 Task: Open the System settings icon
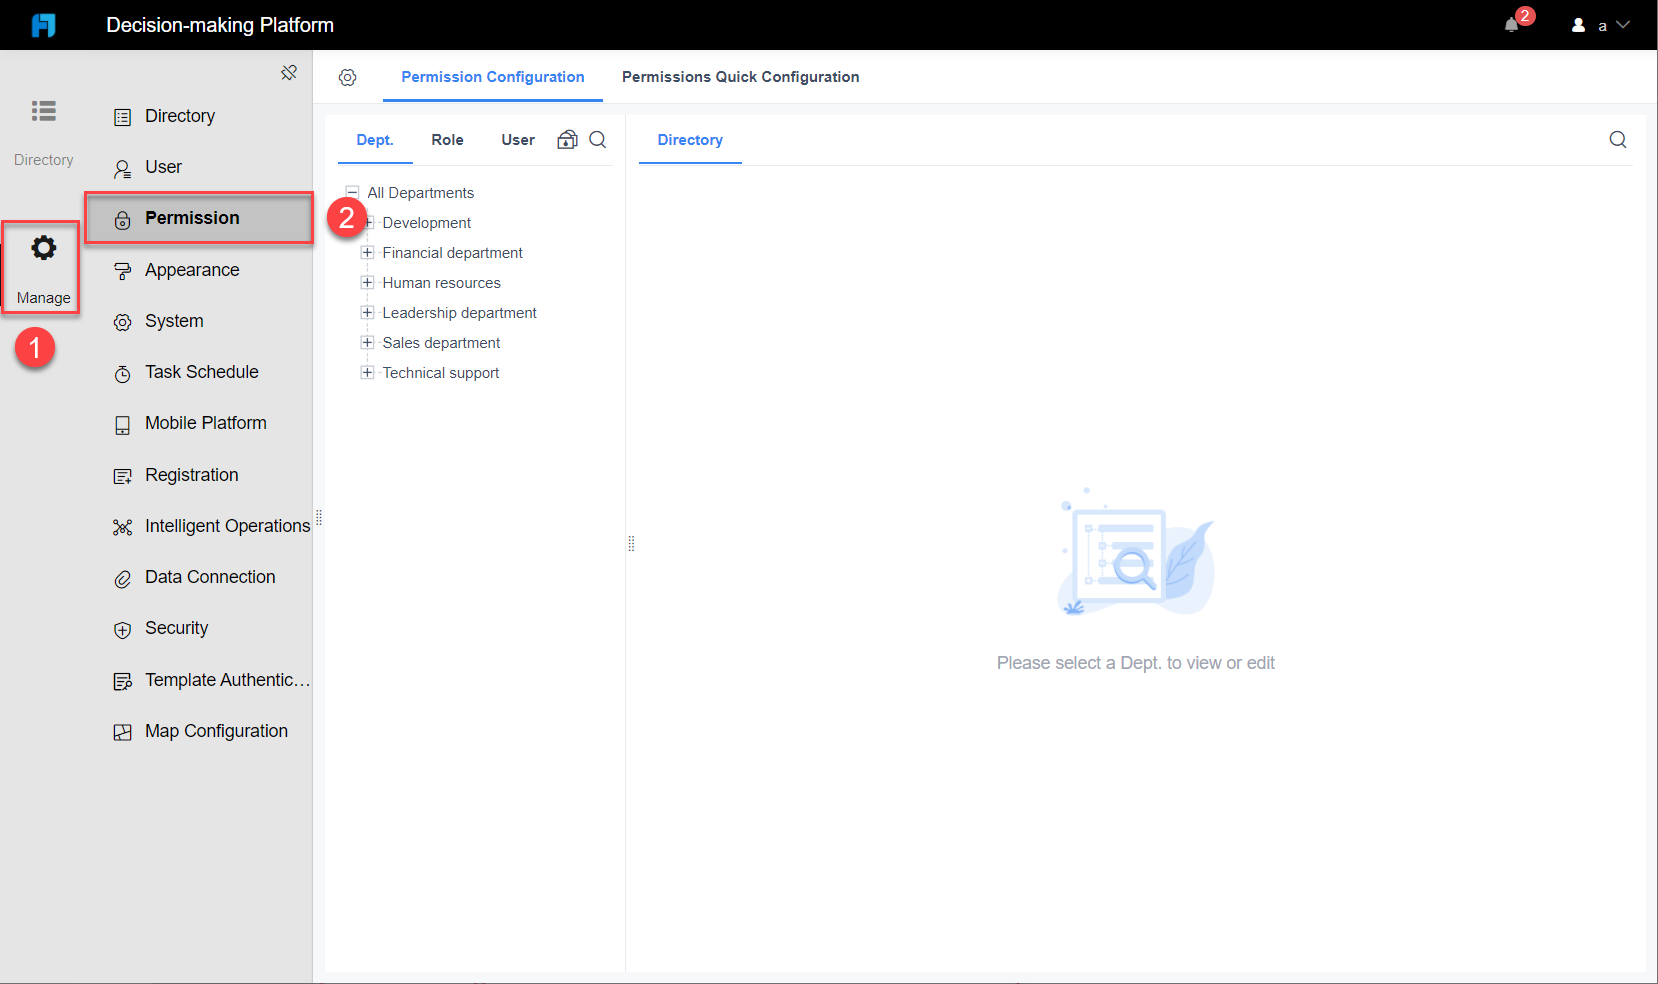[122, 322]
